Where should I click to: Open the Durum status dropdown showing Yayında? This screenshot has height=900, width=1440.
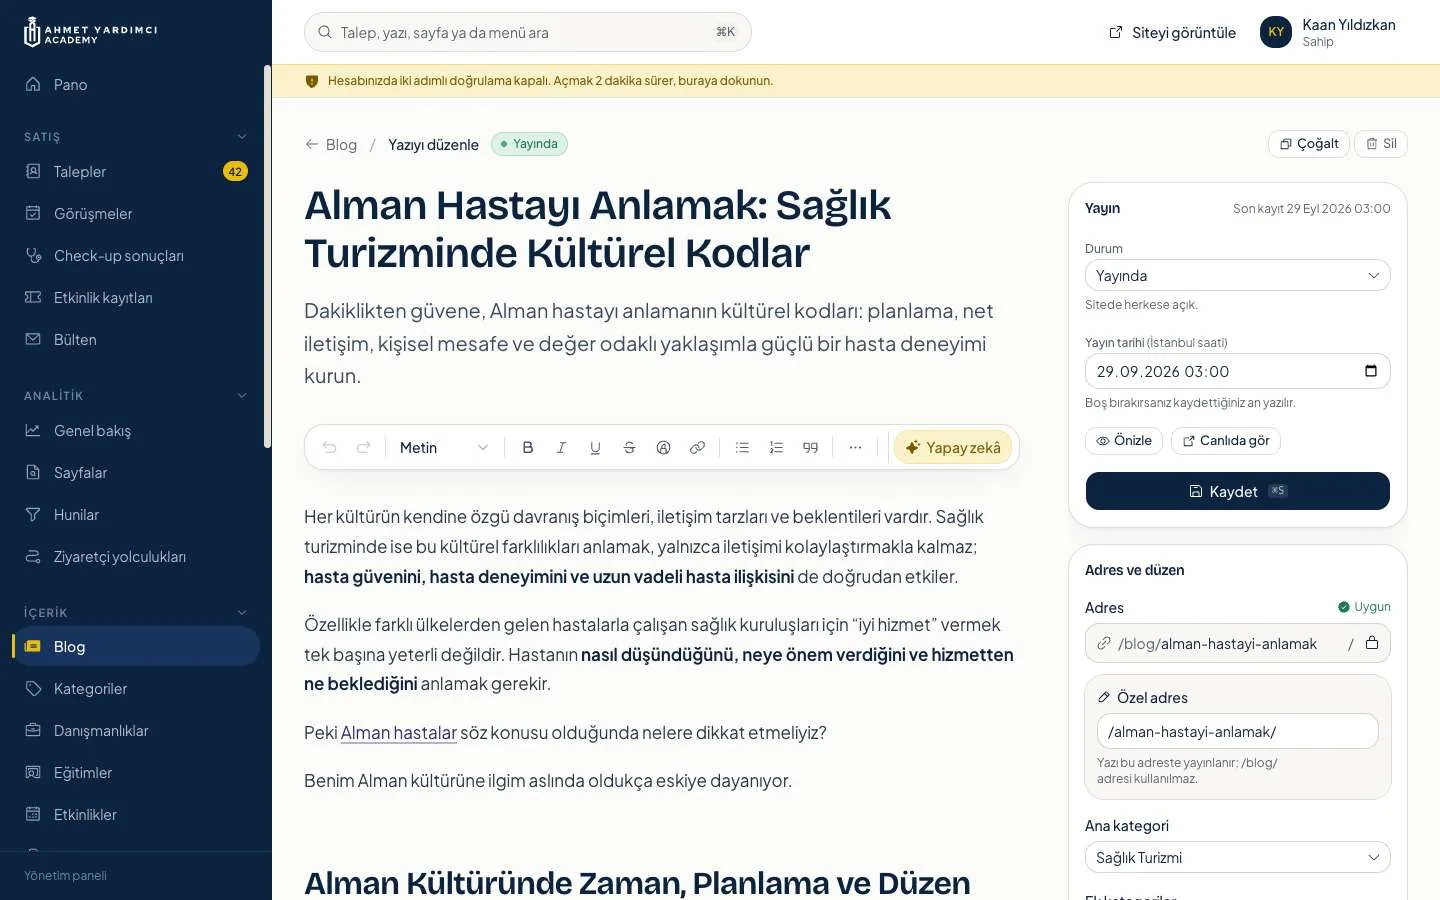click(1238, 275)
